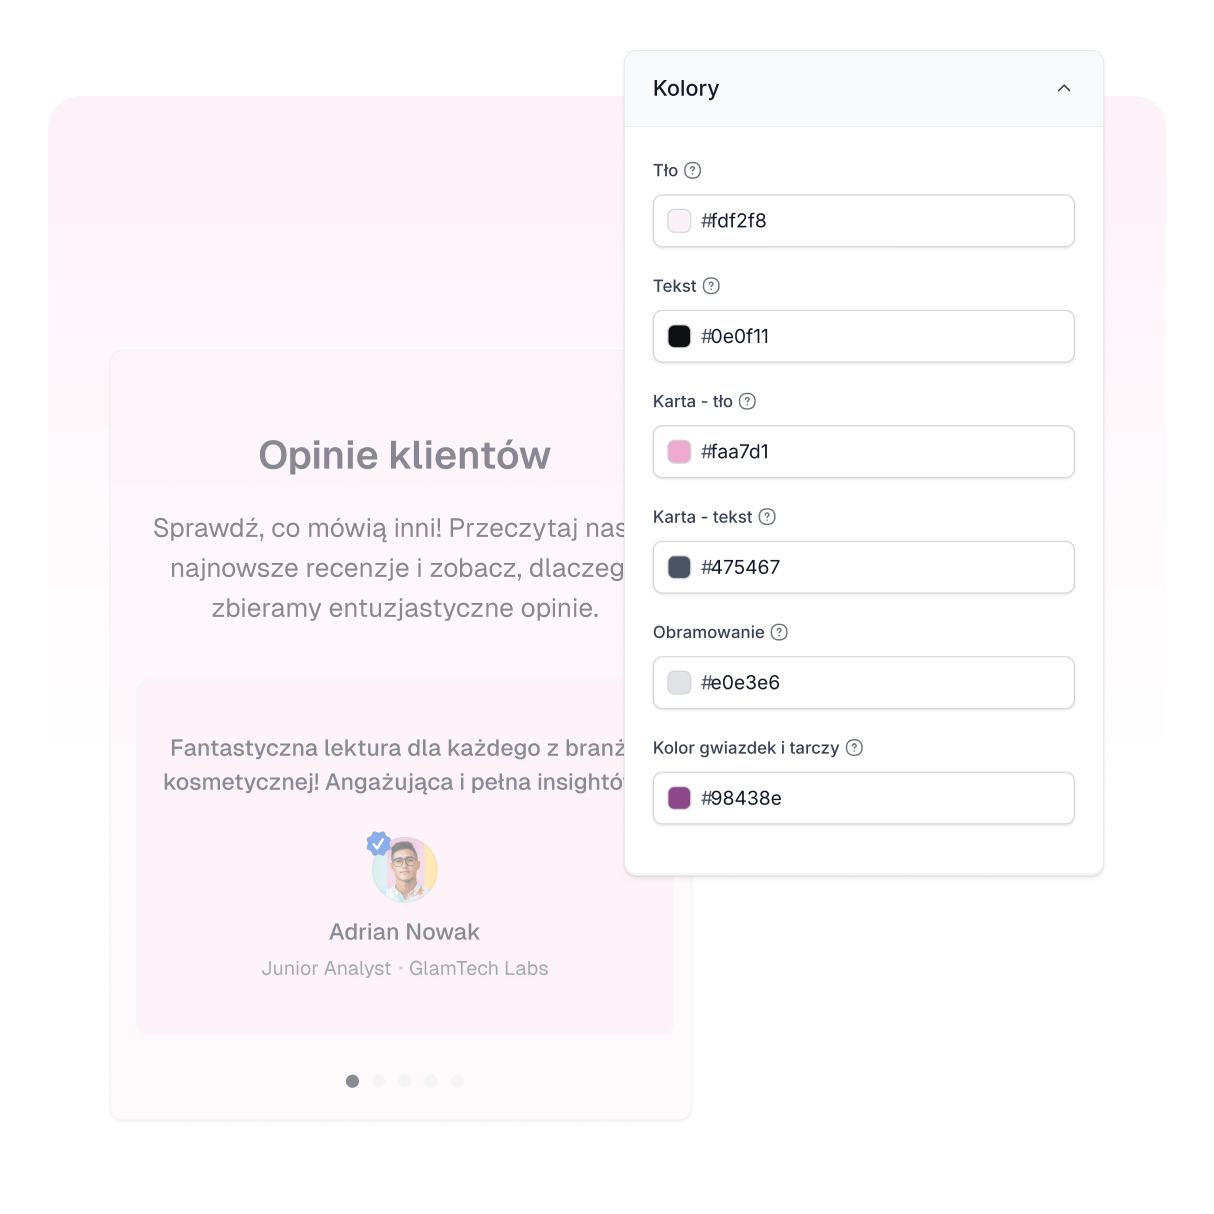Collapse the Kolory panel chevron
This screenshot has height=1214, width=1214.
tap(1064, 88)
